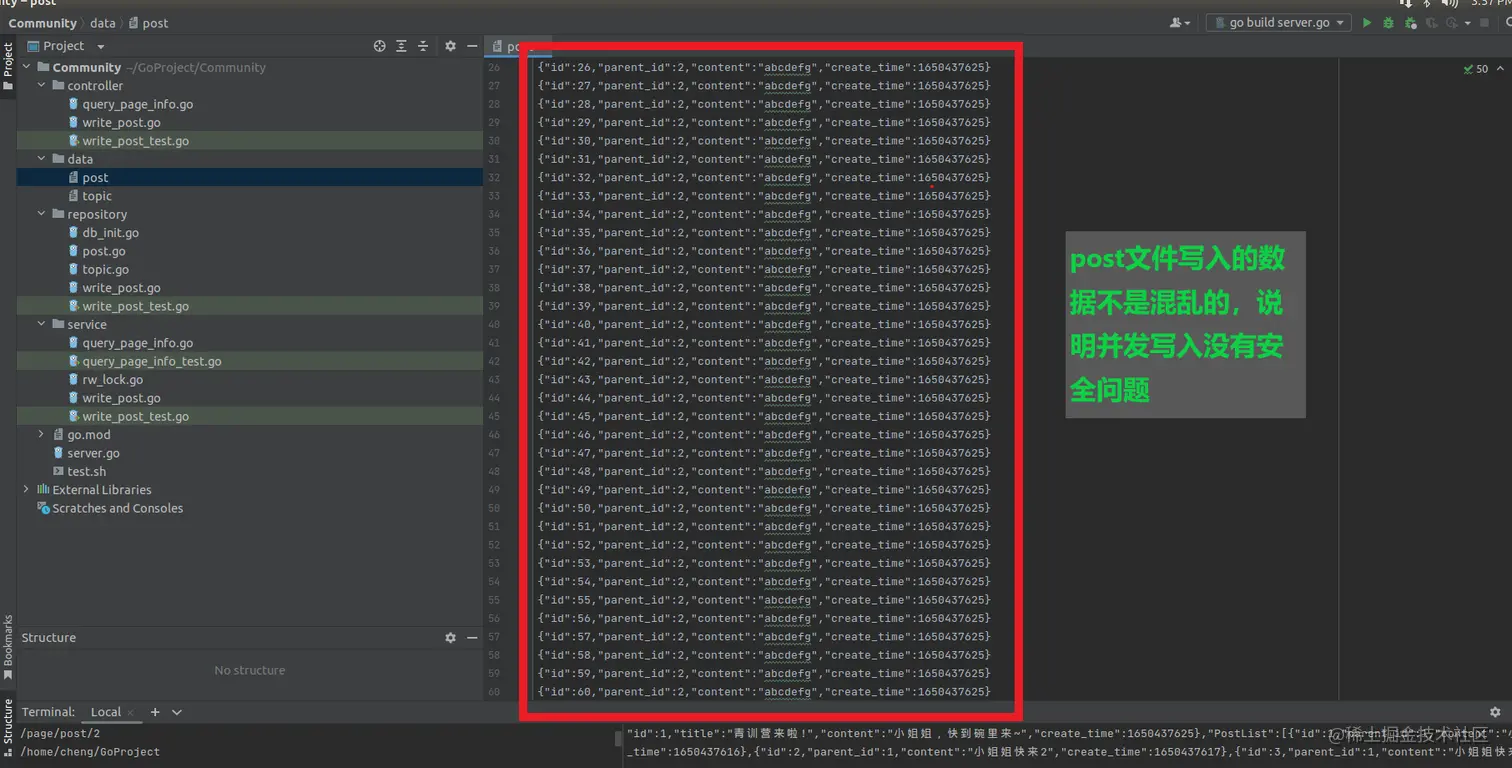Screen dimensions: 1512x768
Task: Toggle the Structure tool window tab
Action: 8,728
